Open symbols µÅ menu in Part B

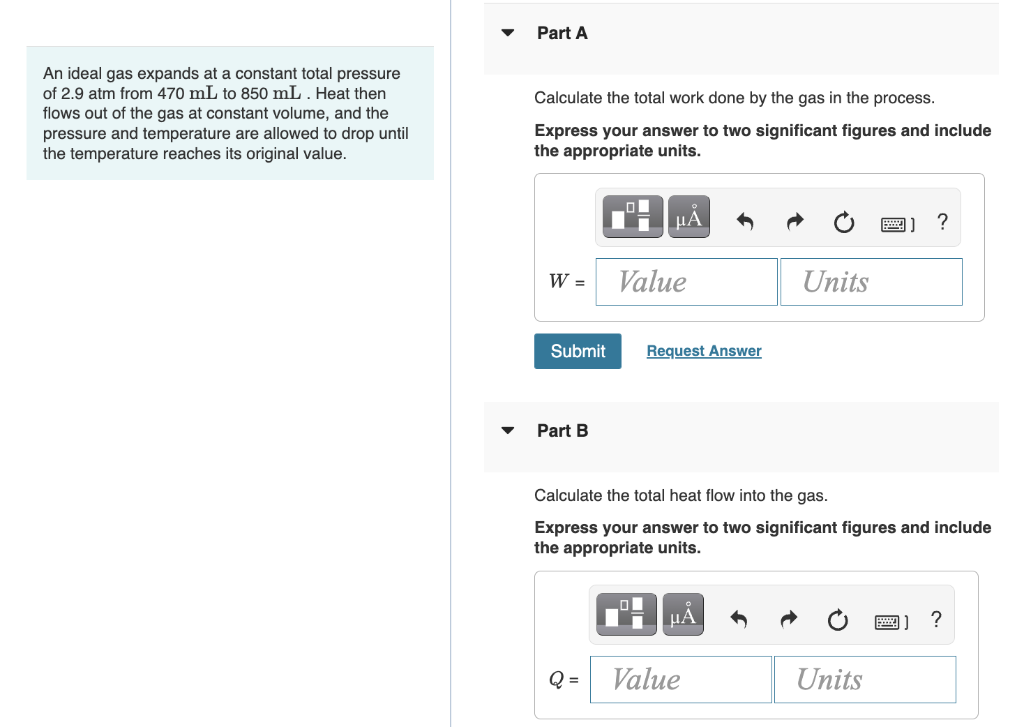683,614
